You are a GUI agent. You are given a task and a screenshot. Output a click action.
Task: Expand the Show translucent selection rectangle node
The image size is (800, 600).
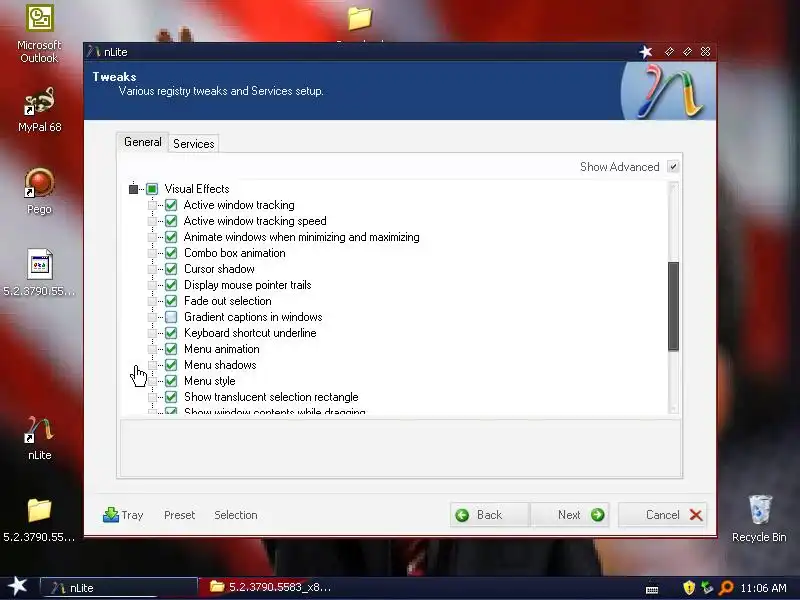[152, 397]
